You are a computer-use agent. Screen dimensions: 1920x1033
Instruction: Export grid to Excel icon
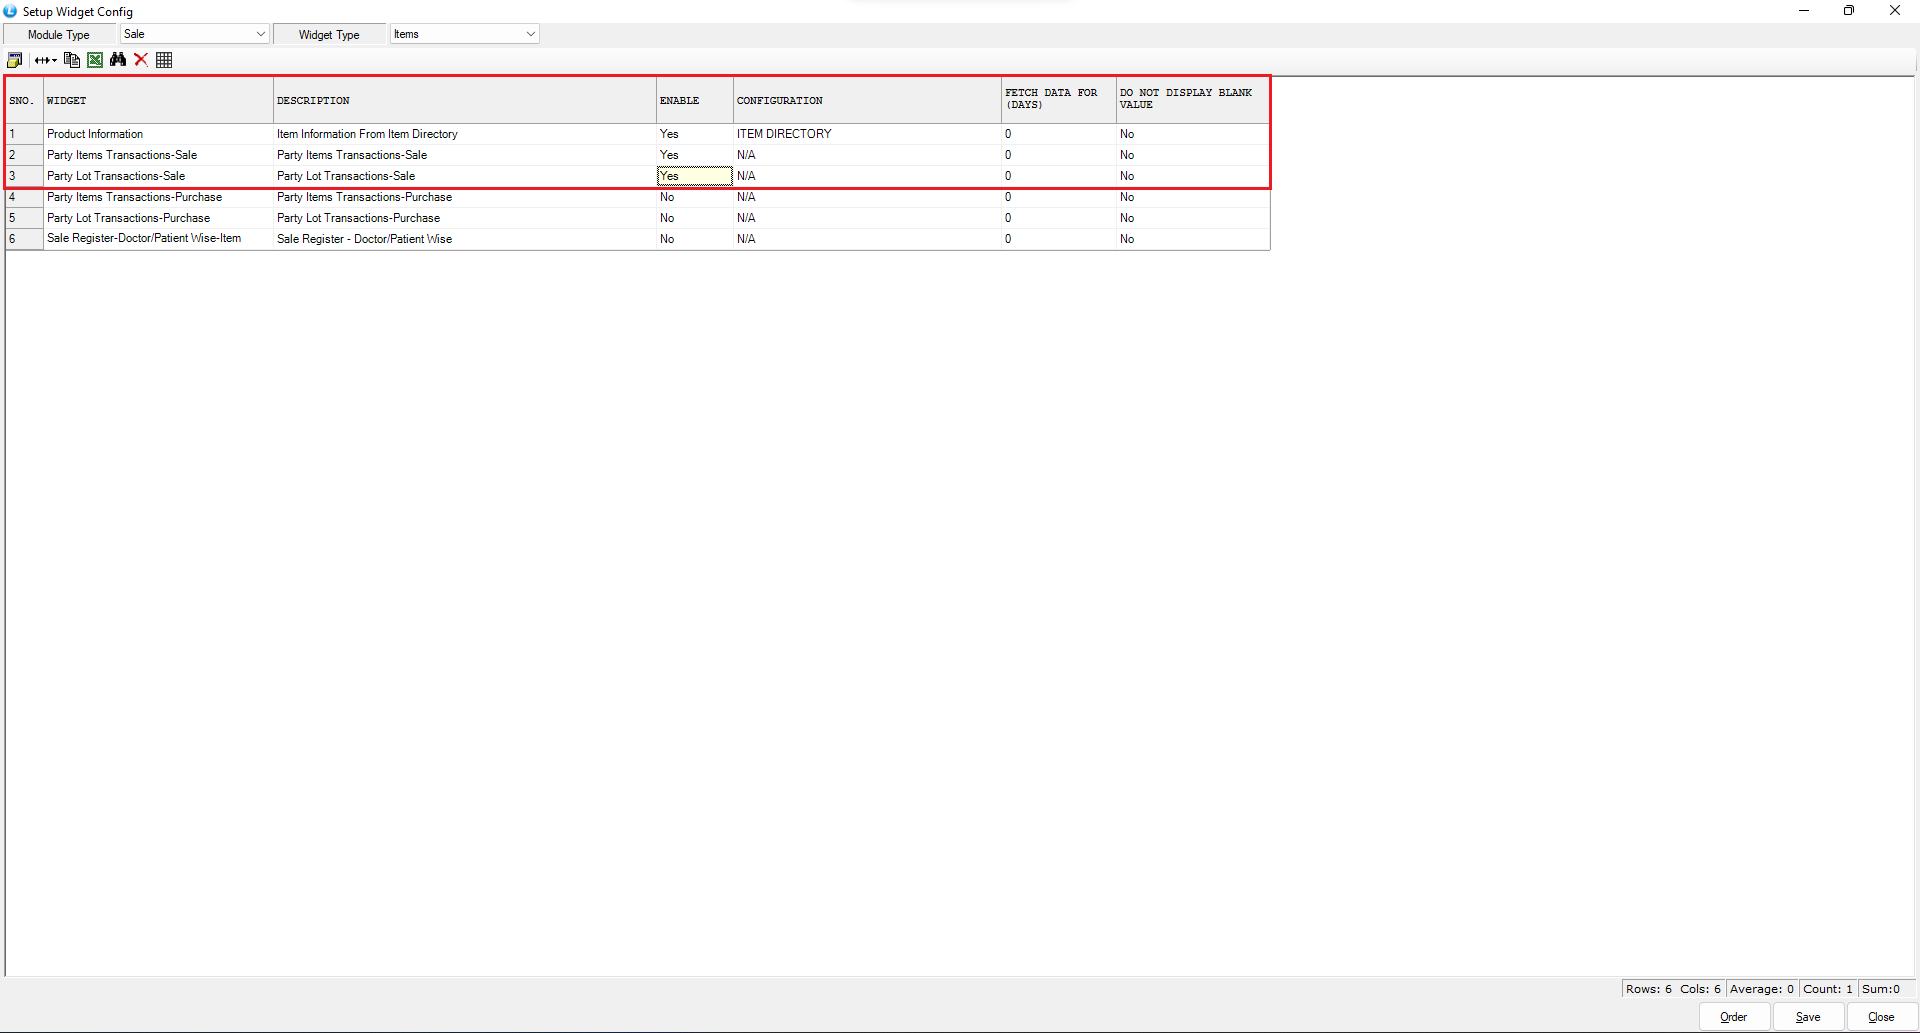(x=95, y=60)
